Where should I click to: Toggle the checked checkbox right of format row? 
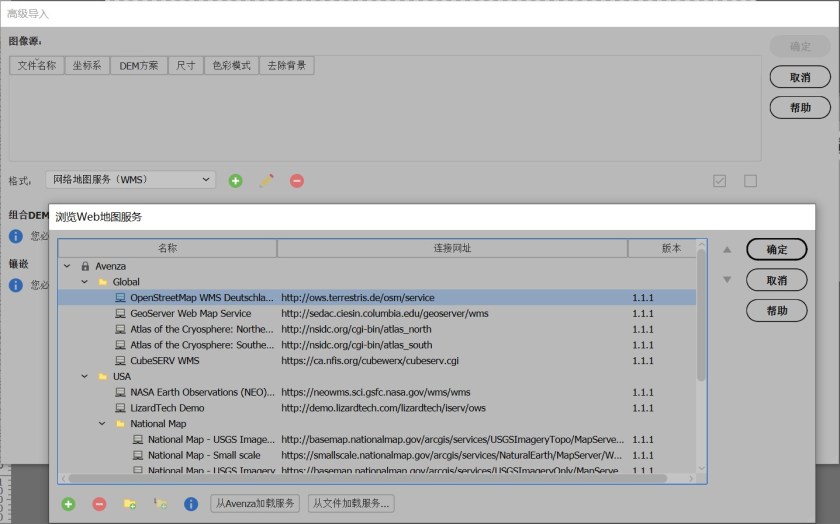point(719,181)
